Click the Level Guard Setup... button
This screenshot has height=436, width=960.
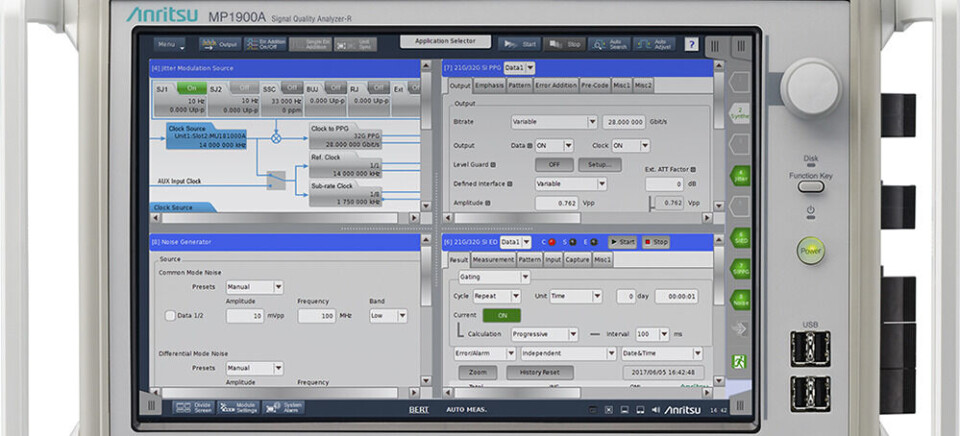tap(599, 165)
